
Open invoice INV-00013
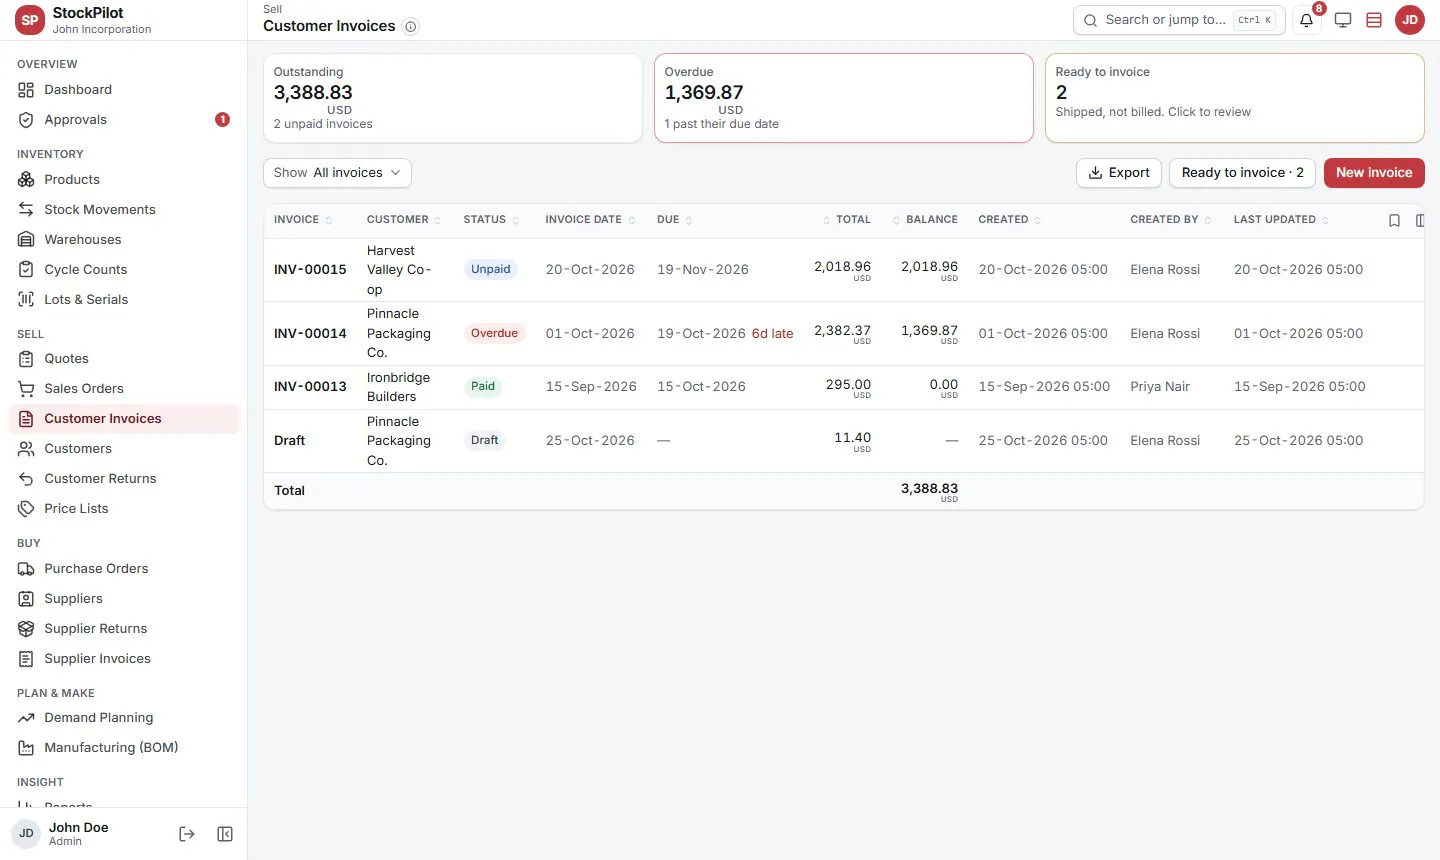coord(310,387)
